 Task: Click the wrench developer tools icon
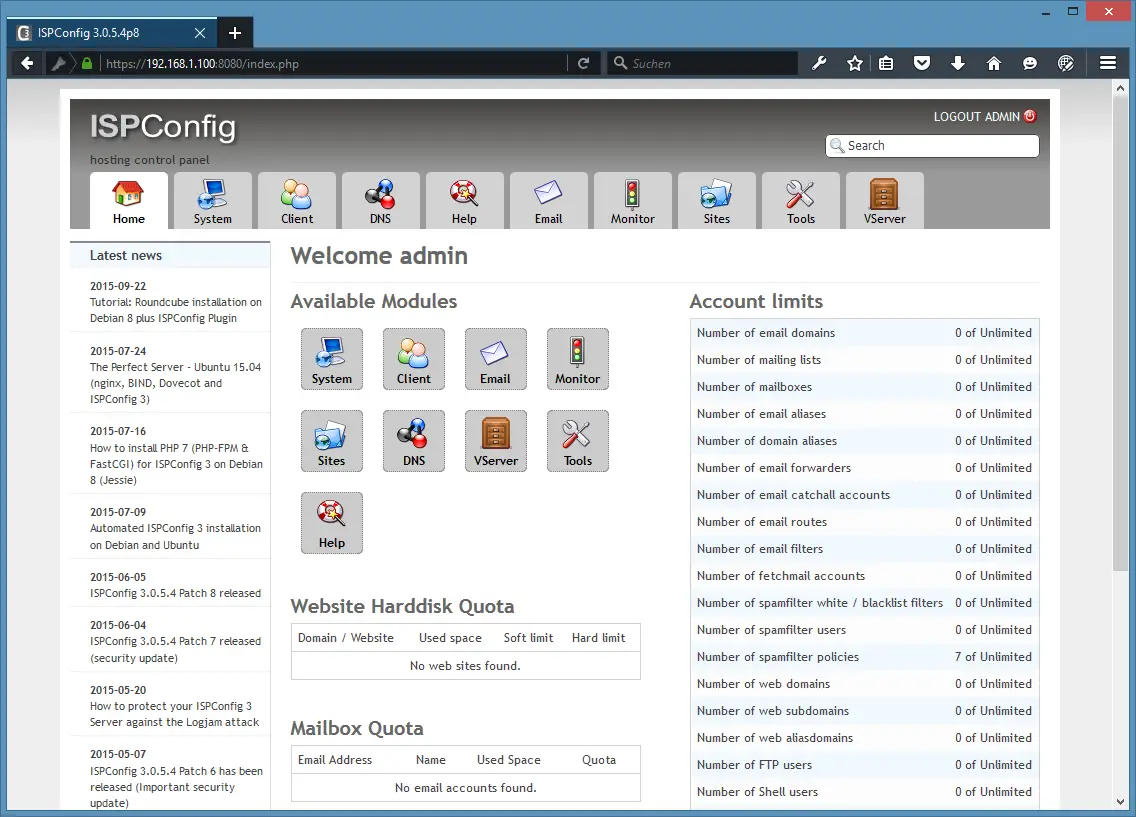pyautogui.click(x=819, y=64)
